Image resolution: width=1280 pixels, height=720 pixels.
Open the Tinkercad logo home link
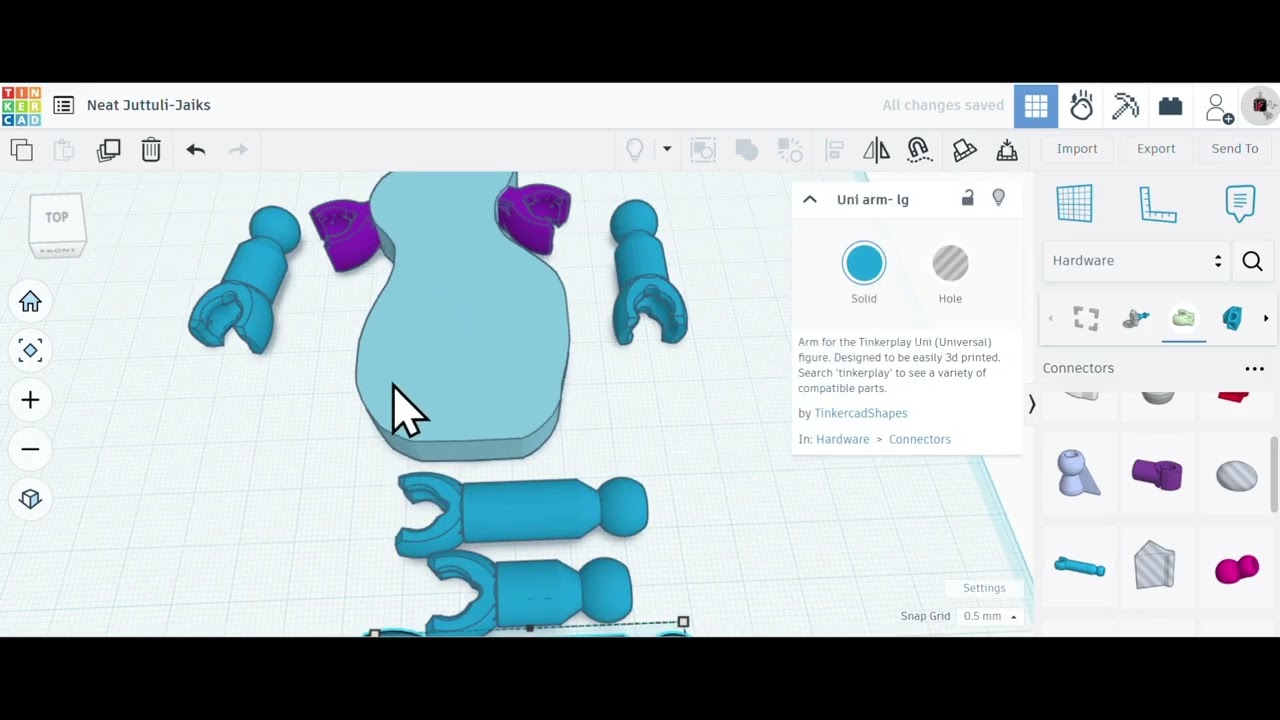[21, 106]
